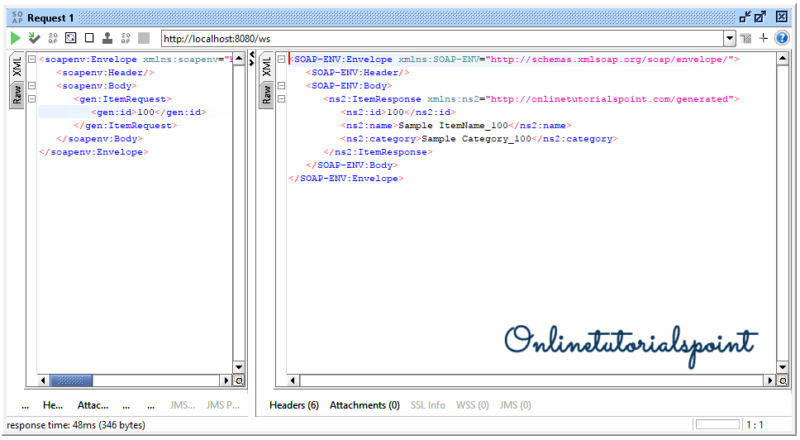Click the recreate default request icon in toolbar
Viewport: 800px width, 440px height.
(70, 38)
